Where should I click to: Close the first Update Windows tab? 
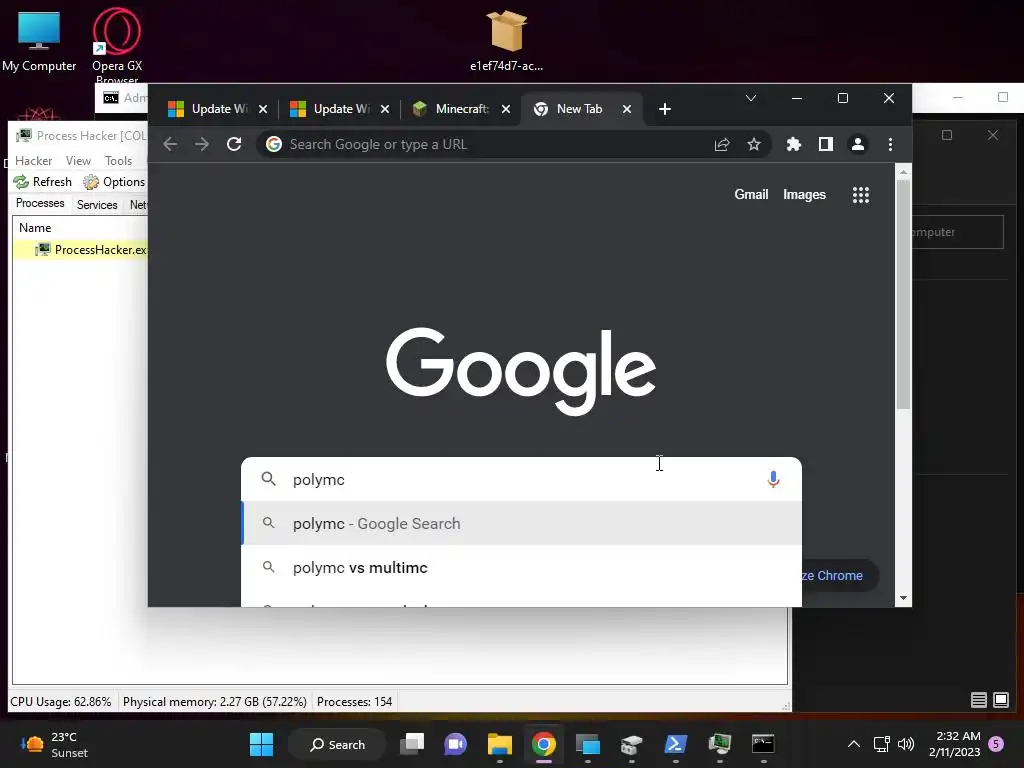(x=263, y=109)
